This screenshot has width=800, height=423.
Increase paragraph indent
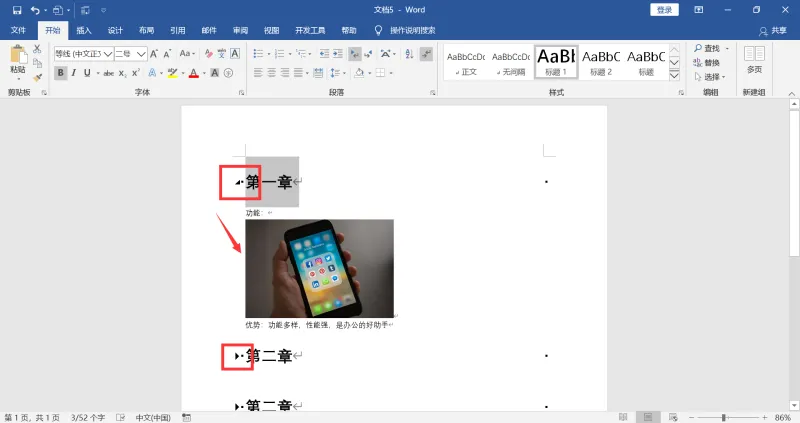338,54
